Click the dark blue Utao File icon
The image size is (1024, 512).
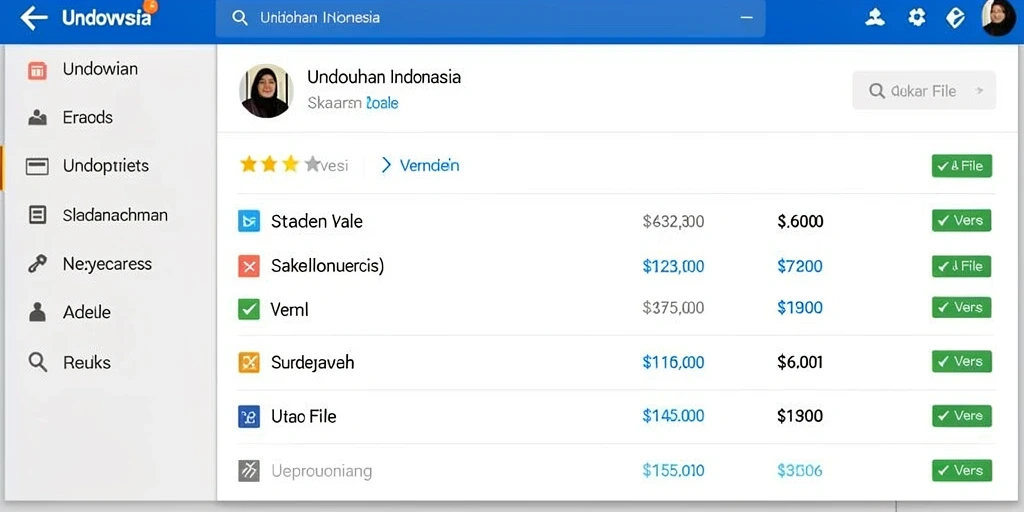coord(249,416)
